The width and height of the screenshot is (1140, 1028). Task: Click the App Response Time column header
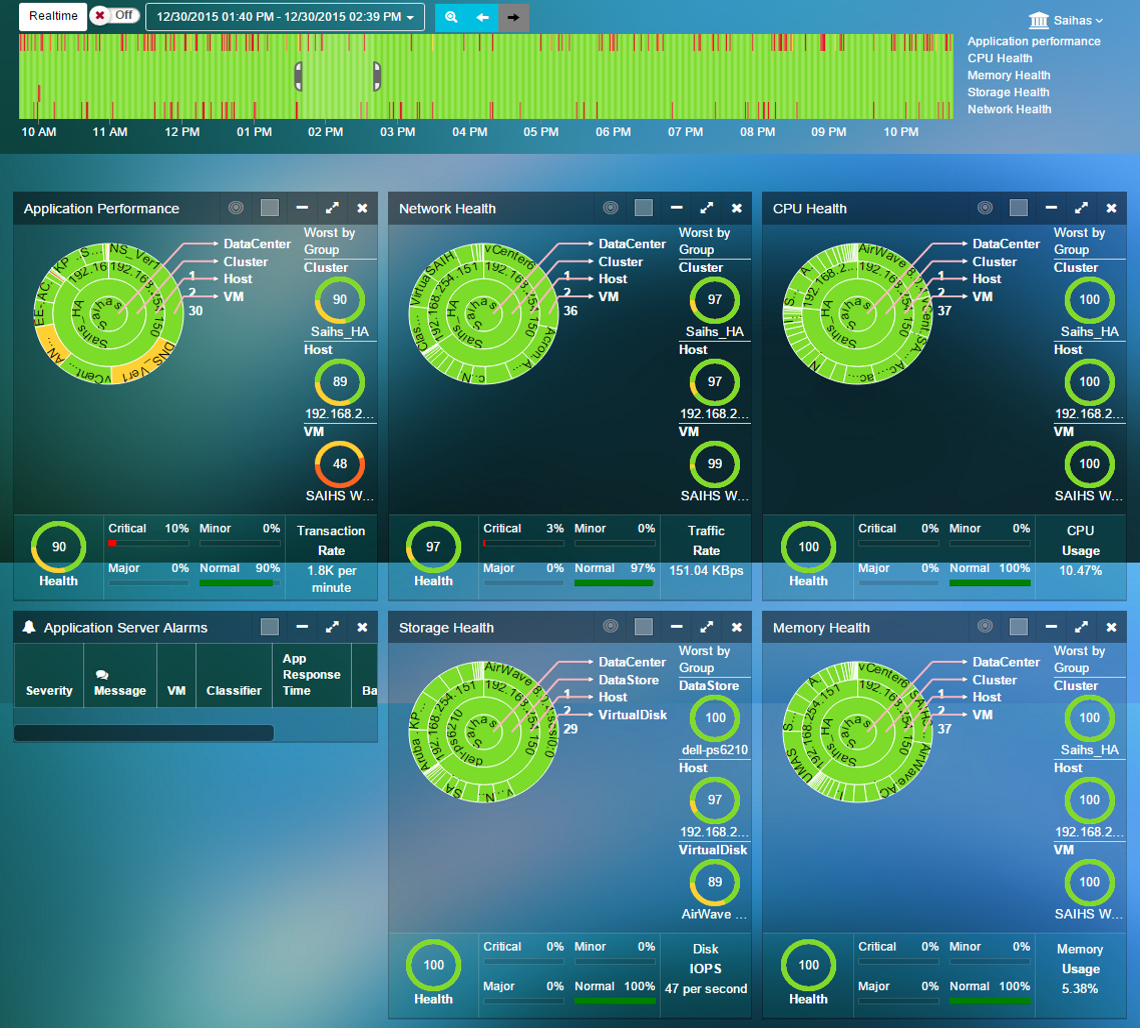311,675
